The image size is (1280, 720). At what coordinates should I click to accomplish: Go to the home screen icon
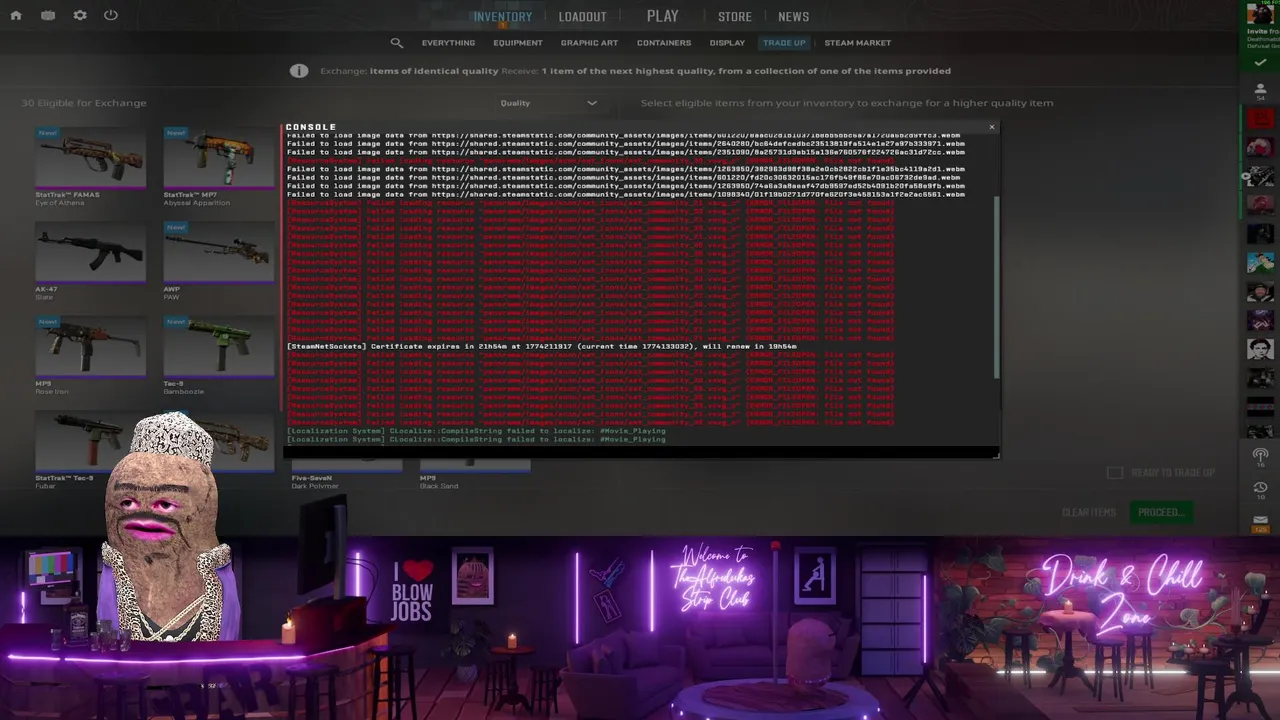pos(16,15)
